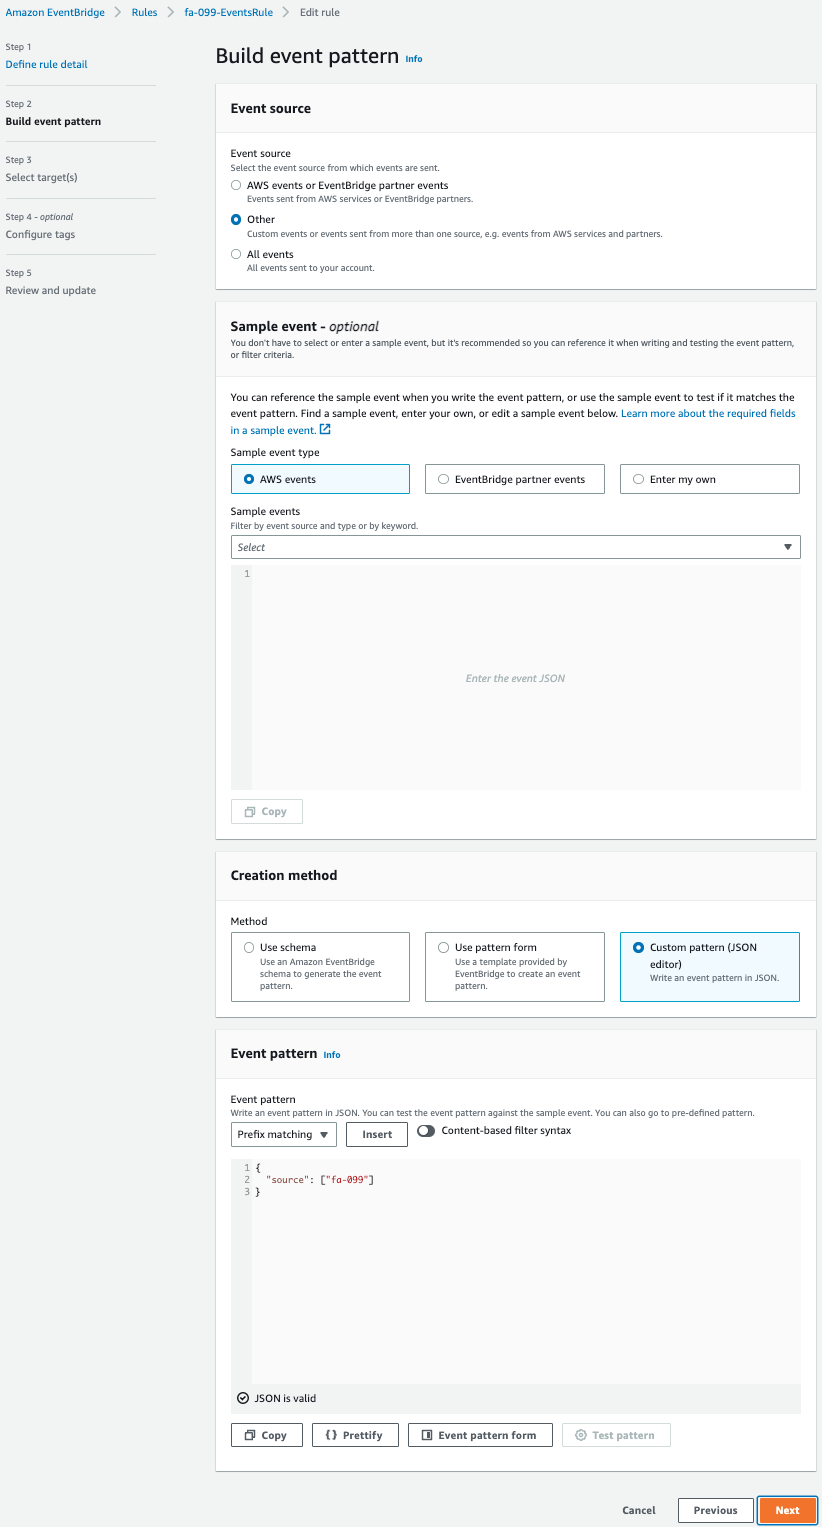
Task: Click the Info link next to Event pattern heading
Action: 331,1054
